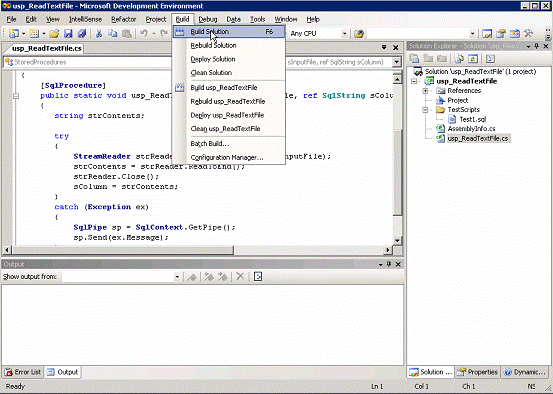Open the Tools menu
The width and height of the screenshot is (553, 394).
(257, 19)
